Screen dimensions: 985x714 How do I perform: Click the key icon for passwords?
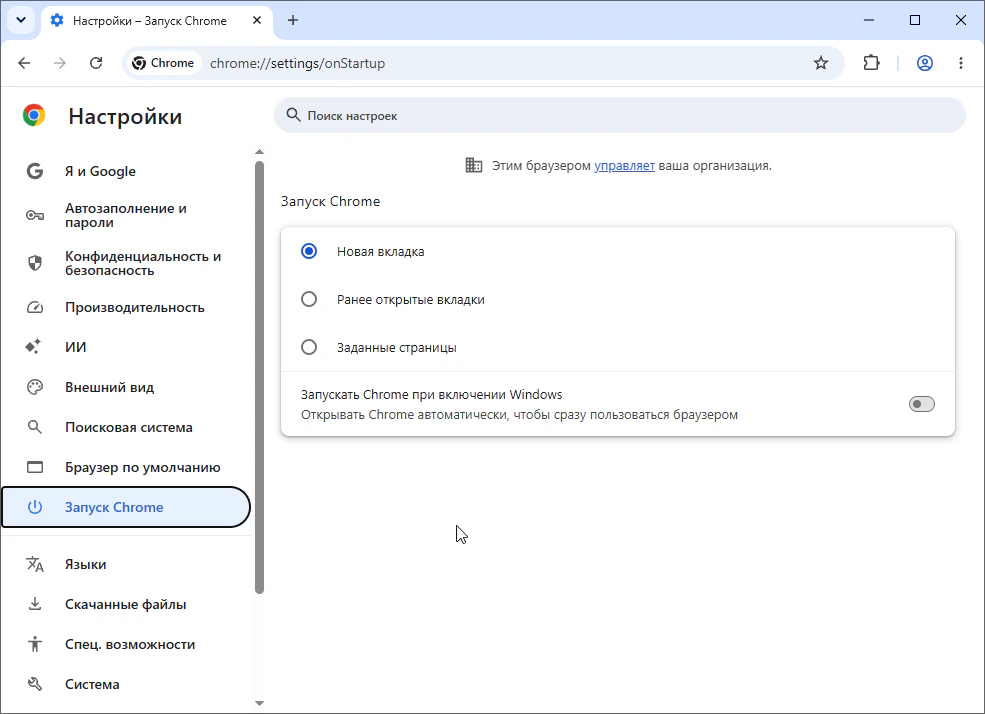[35, 215]
